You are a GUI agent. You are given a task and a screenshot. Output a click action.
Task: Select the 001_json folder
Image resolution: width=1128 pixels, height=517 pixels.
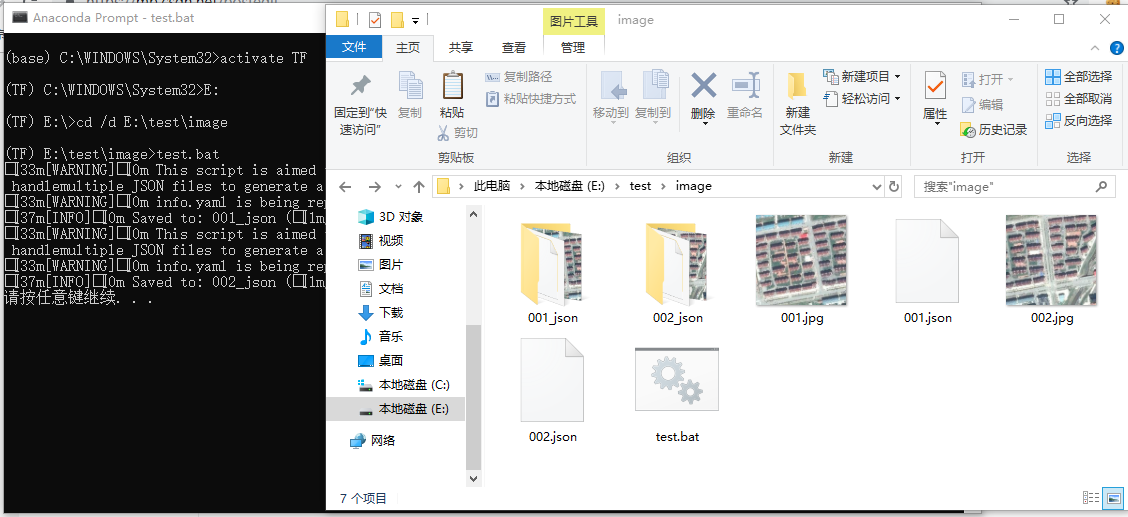pos(552,271)
